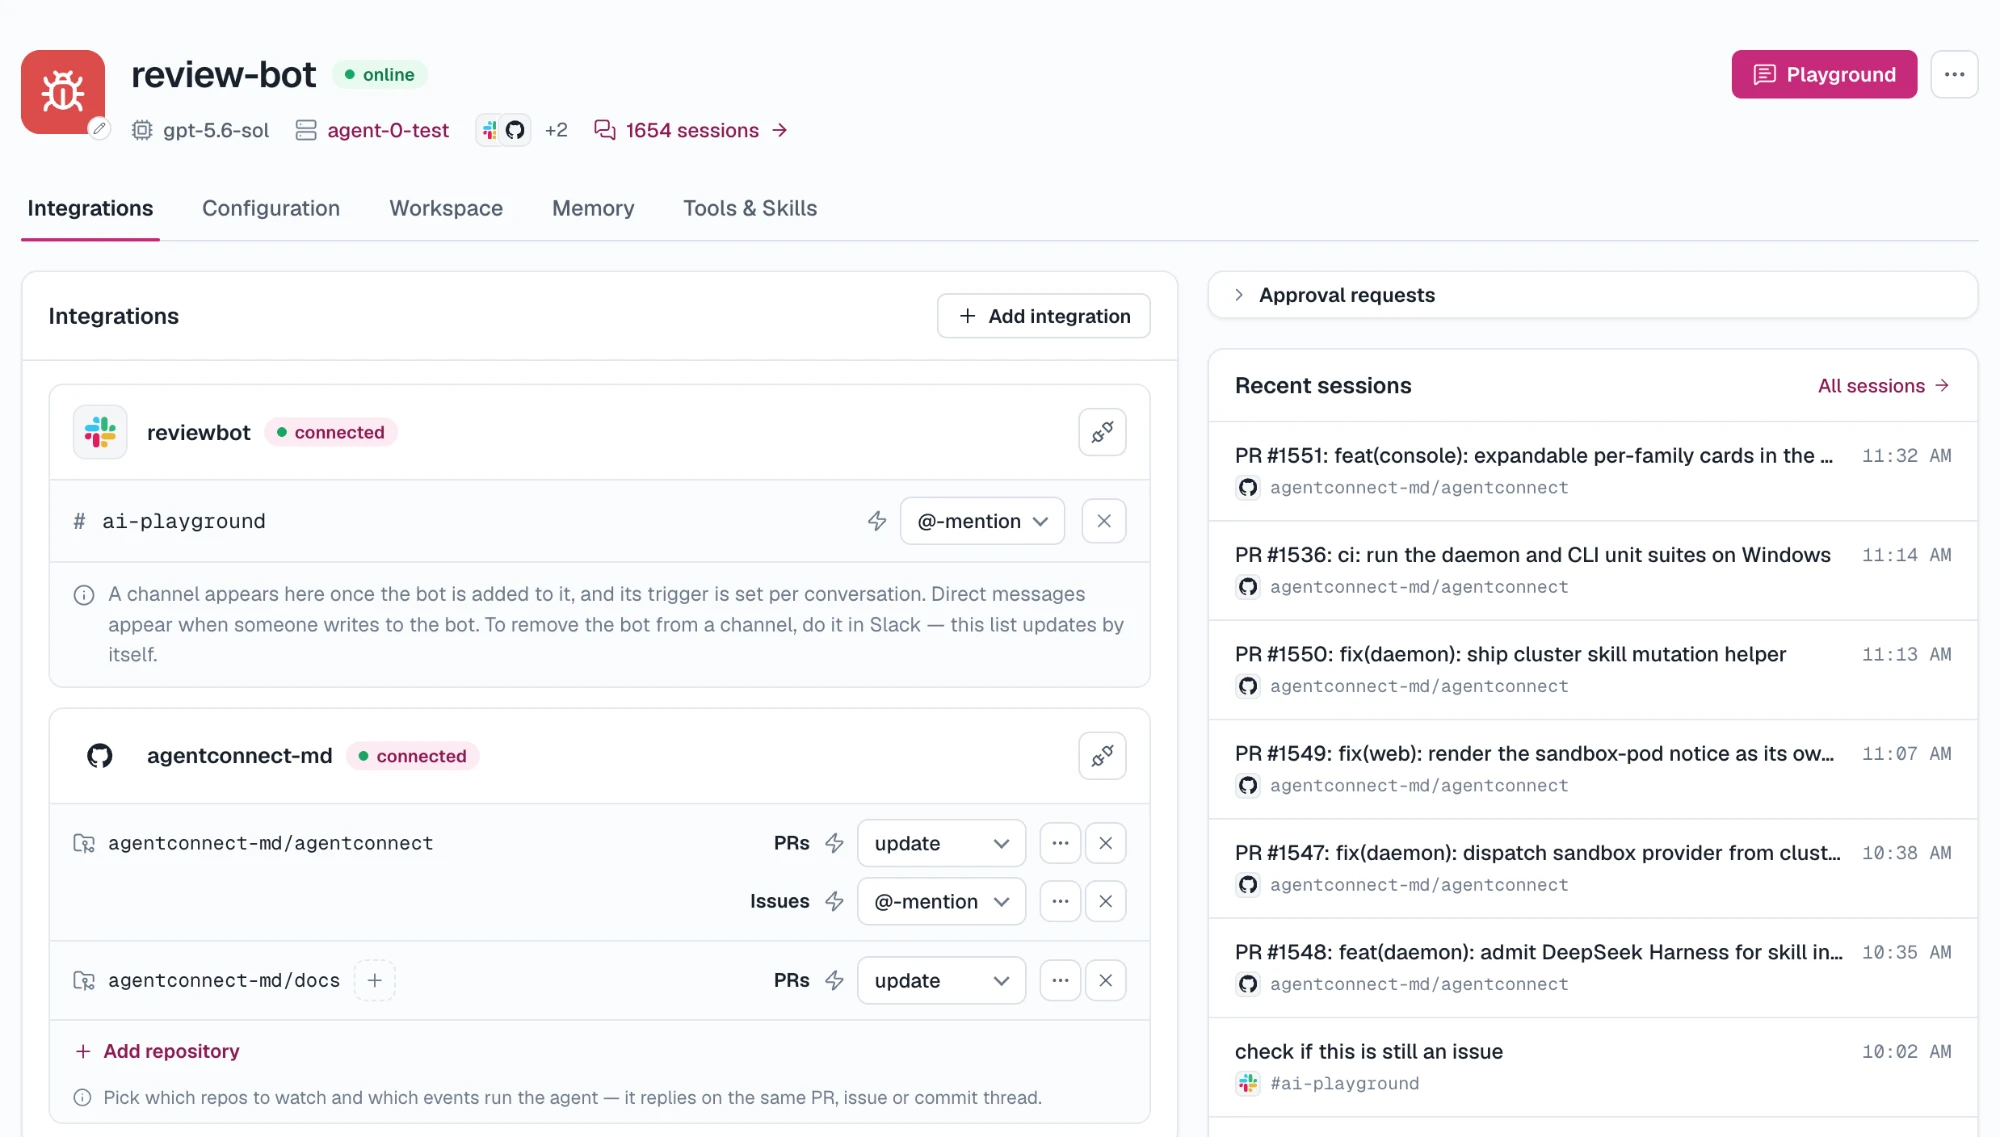Remove the PRs trigger for agentconnect-md/docs
Image resolution: width=2000 pixels, height=1137 pixels.
[1105, 980]
